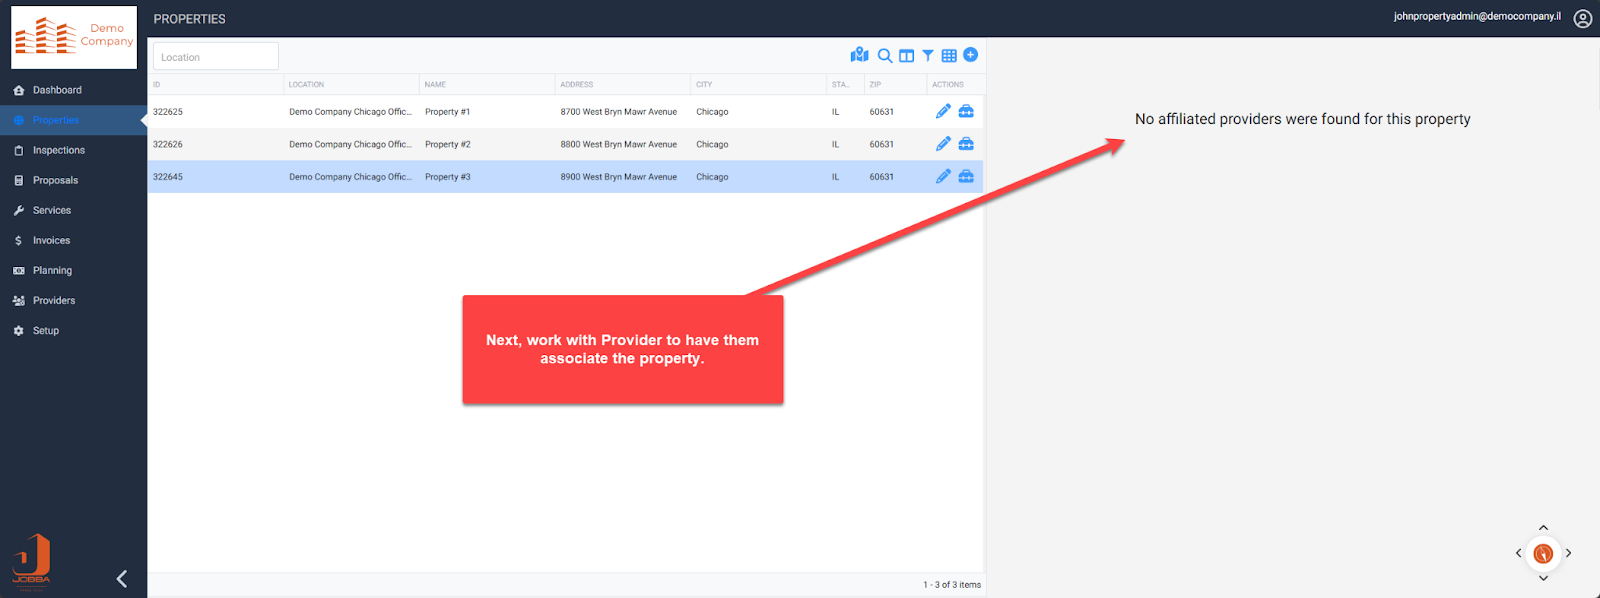
Task: Go to Dashboard in sidebar
Action: coord(57,90)
